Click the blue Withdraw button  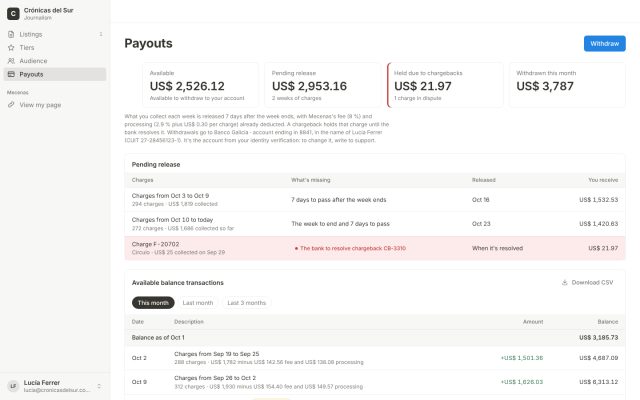tap(604, 44)
